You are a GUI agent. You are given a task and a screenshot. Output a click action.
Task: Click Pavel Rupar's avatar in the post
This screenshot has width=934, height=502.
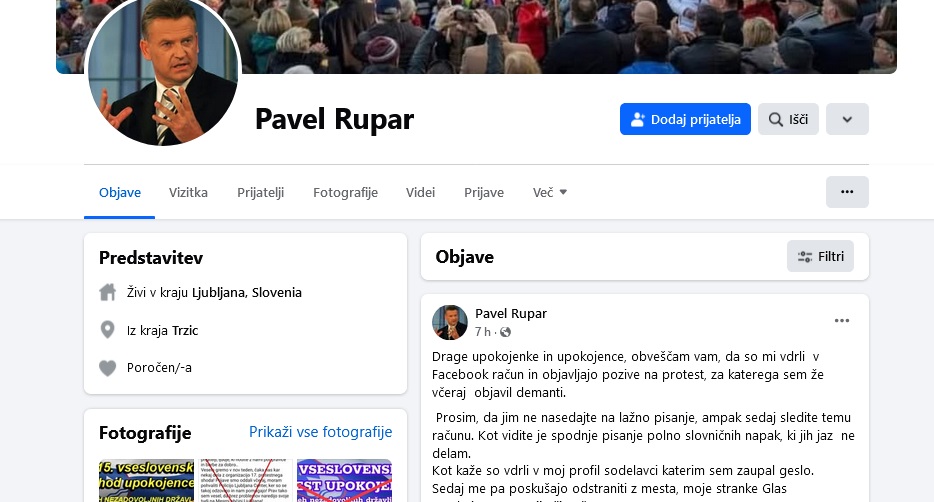pyautogui.click(x=450, y=322)
